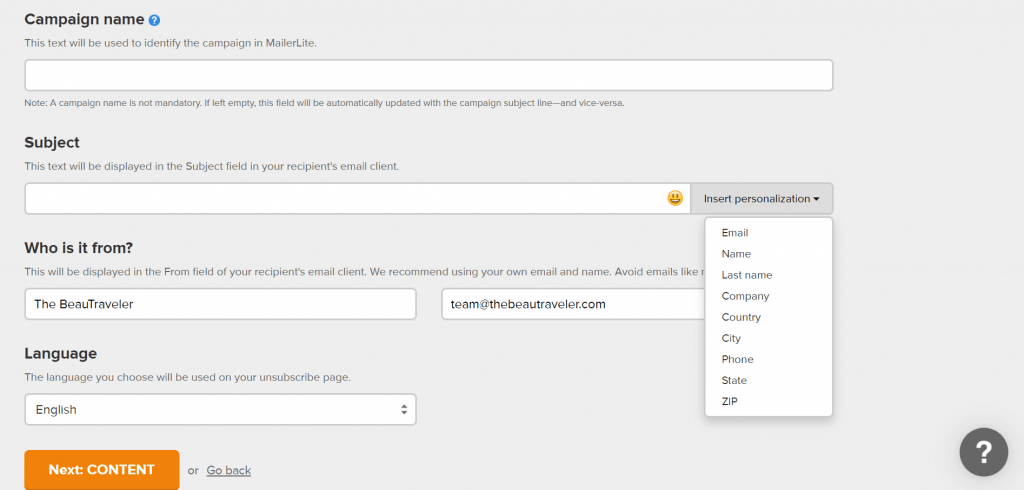1024x490 pixels.
Task: Toggle the Insert personalization dropdown
Action: pyautogui.click(x=761, y=199)
